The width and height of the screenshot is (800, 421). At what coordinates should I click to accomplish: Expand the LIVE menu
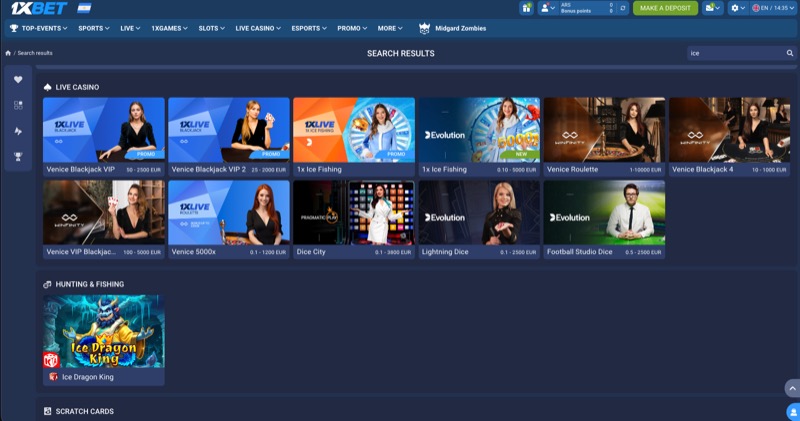130,29
